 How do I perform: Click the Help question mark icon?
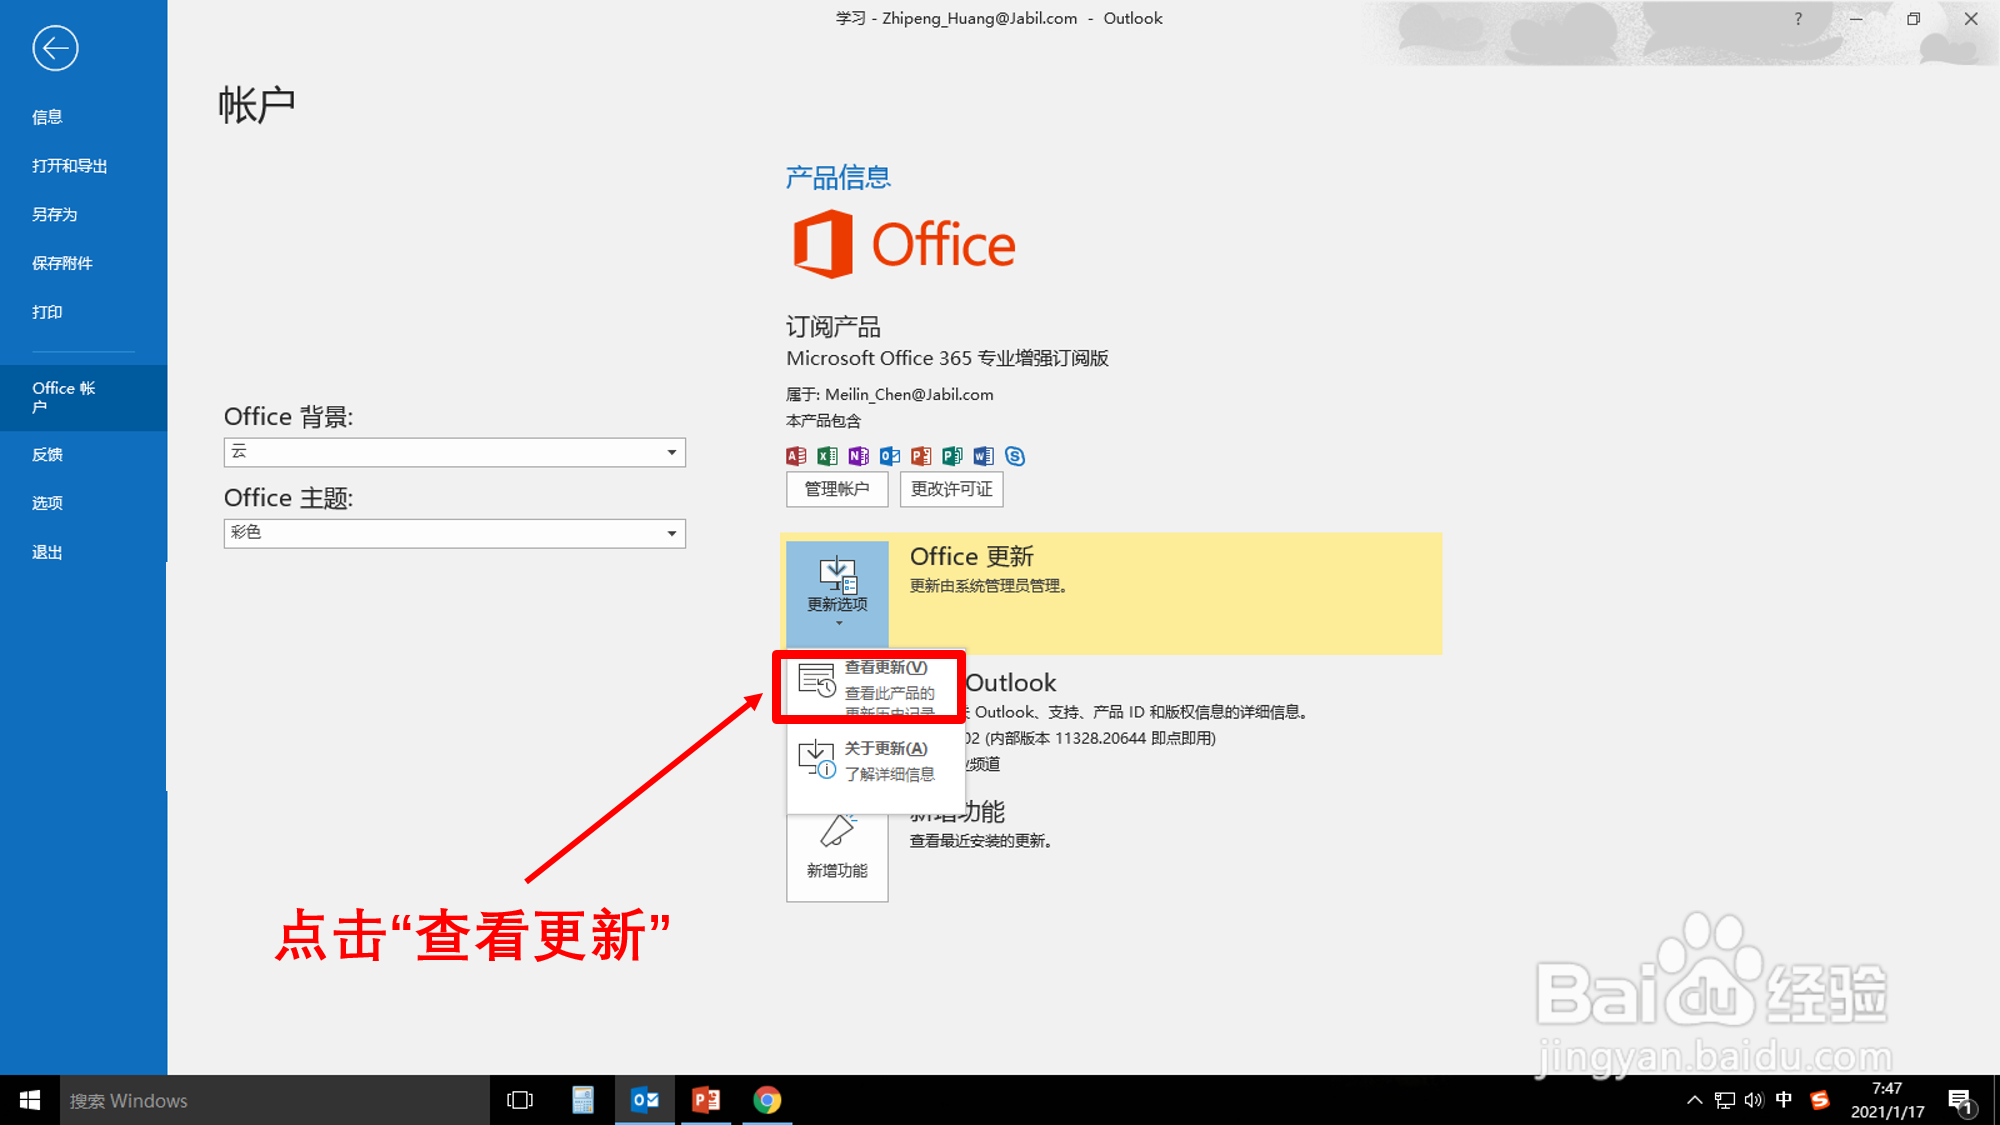pyautogui.click(x=1797, y=18)
